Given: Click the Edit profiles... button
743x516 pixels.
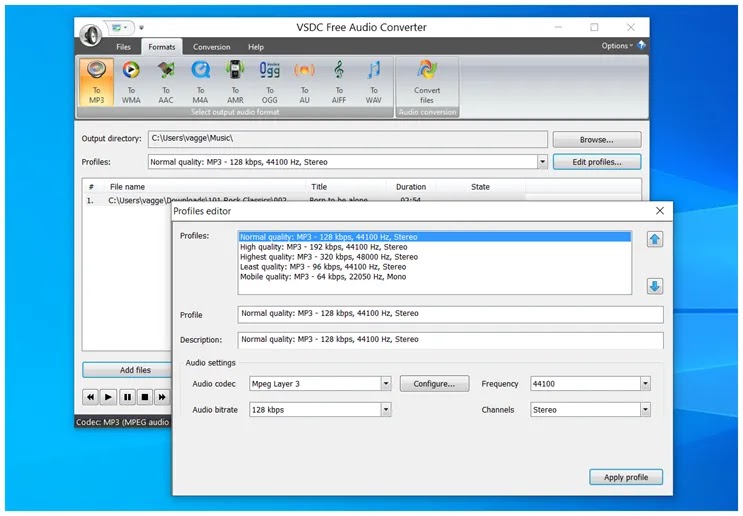Looking at the screenshot, I should point(597,162).
